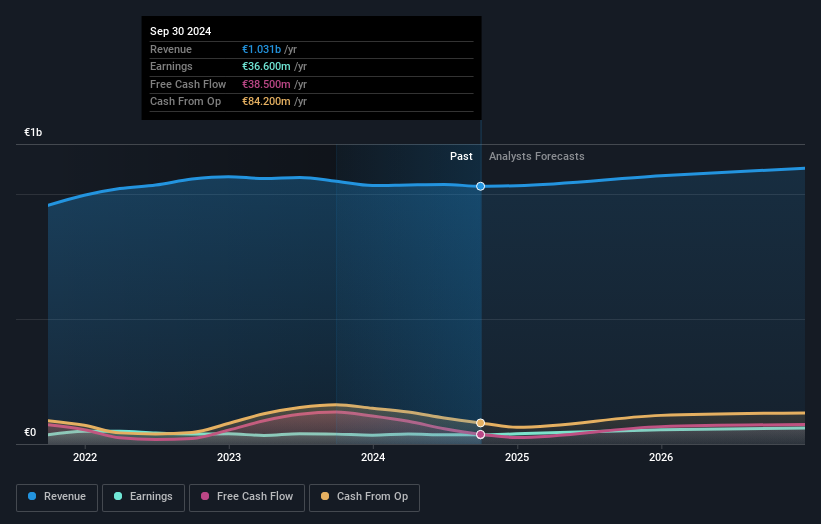The height and width of the screenshot is (524, 821).
Task: Click the €36.600m earnings value
Action: pos(266,66)
